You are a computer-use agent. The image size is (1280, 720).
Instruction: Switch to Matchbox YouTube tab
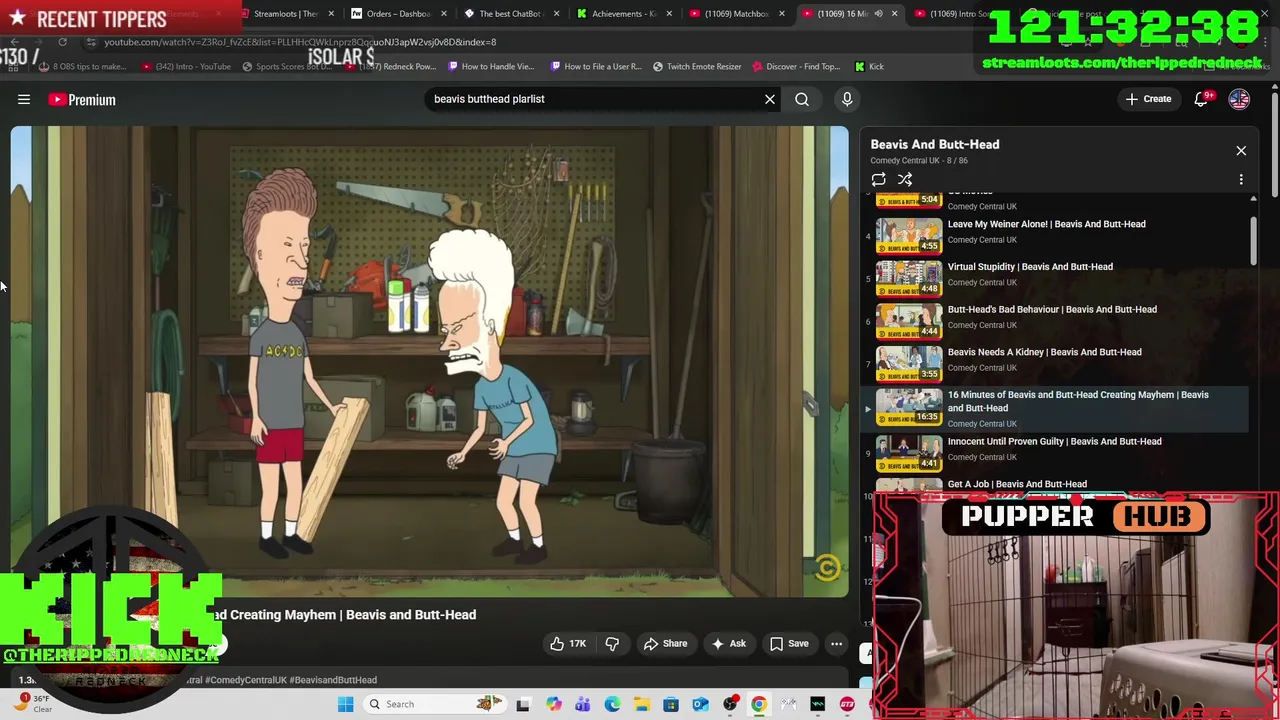736,14
